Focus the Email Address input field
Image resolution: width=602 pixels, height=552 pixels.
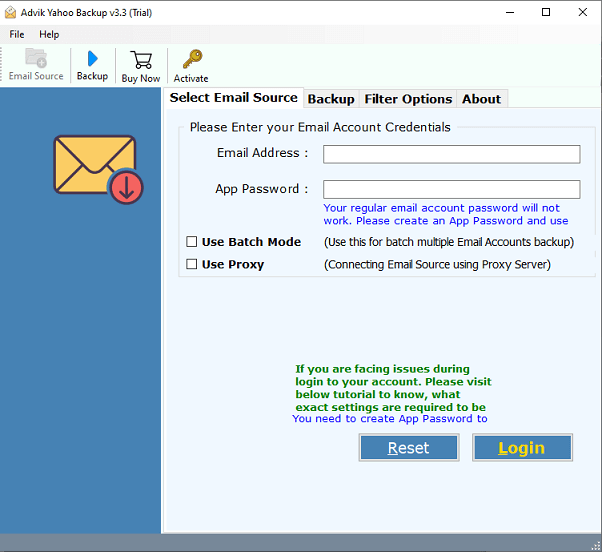point(452,154)
